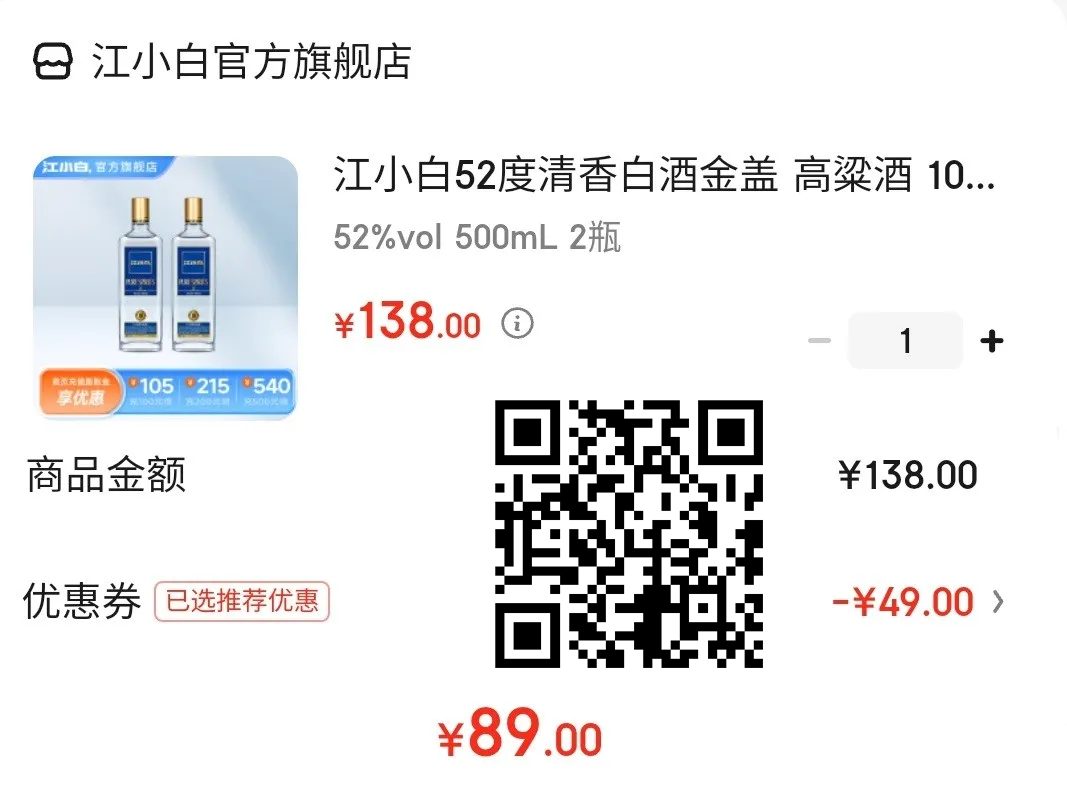Screen dimensions: 1067x791
Task: Click the 江小白 brand banner on thumbnail
Action: click(101, 167)
